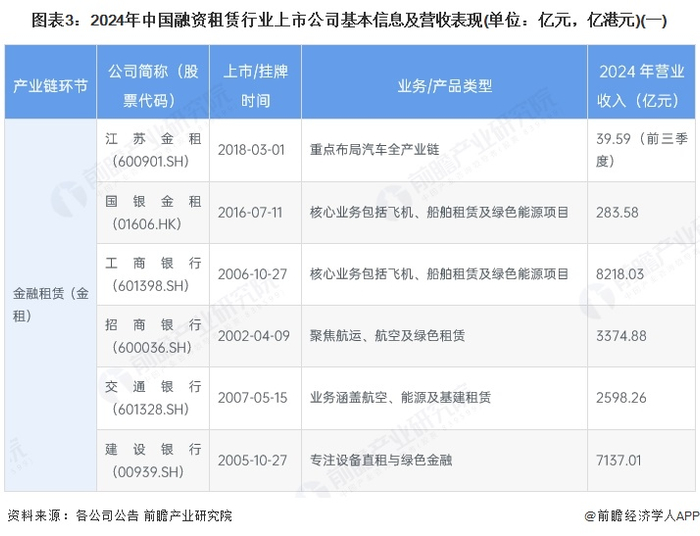700x536 pixels.
Task: Click the 江苏金租 (600901.SH) cell
Action: pyautogui.click(x=153, y=150)
